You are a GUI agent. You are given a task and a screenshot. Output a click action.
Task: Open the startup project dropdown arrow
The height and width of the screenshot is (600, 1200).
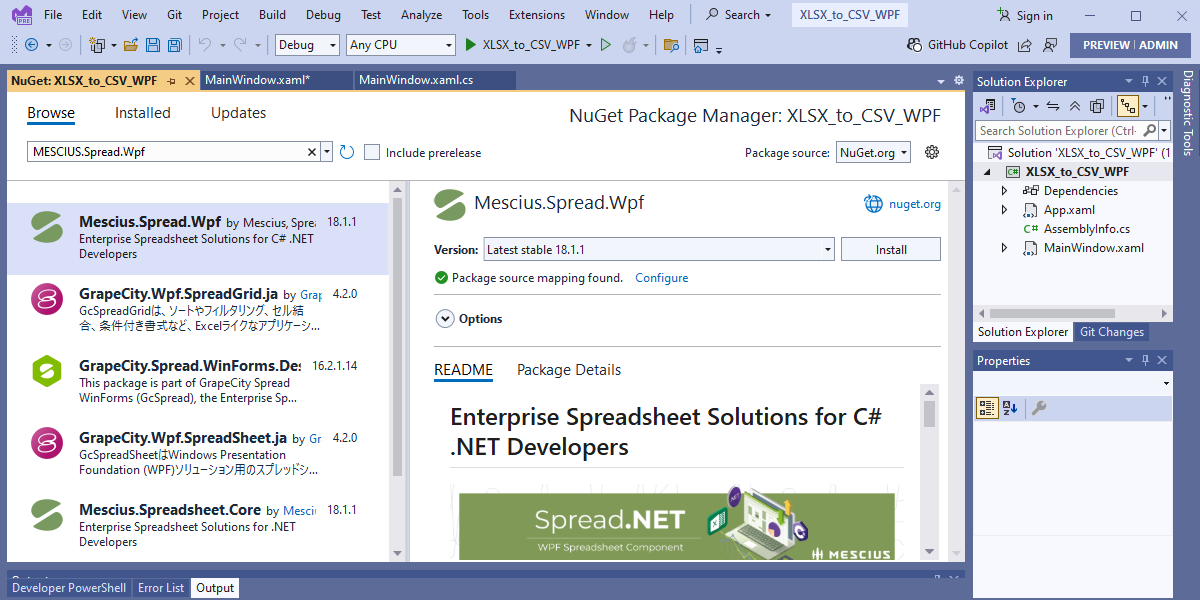(588, 45)
